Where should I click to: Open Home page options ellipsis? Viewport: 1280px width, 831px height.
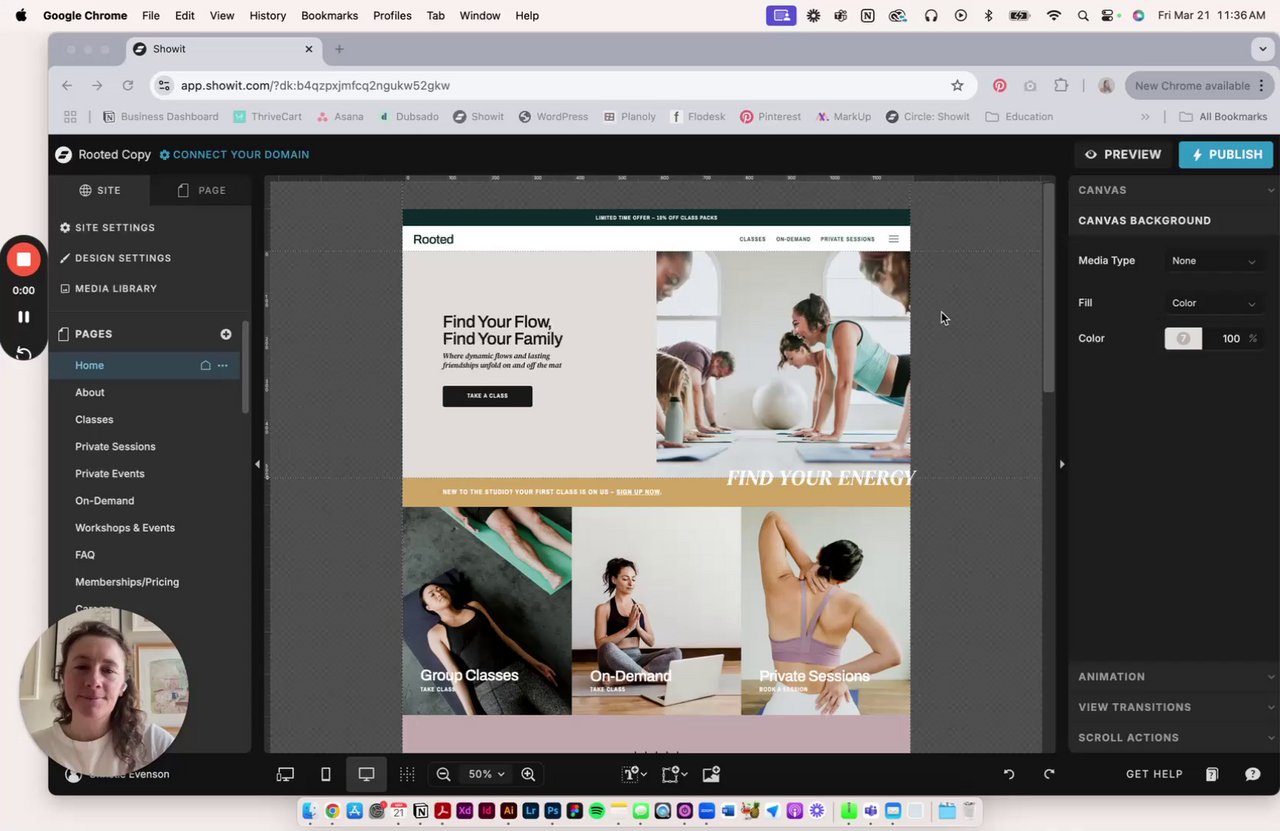(x=223, y=365)
